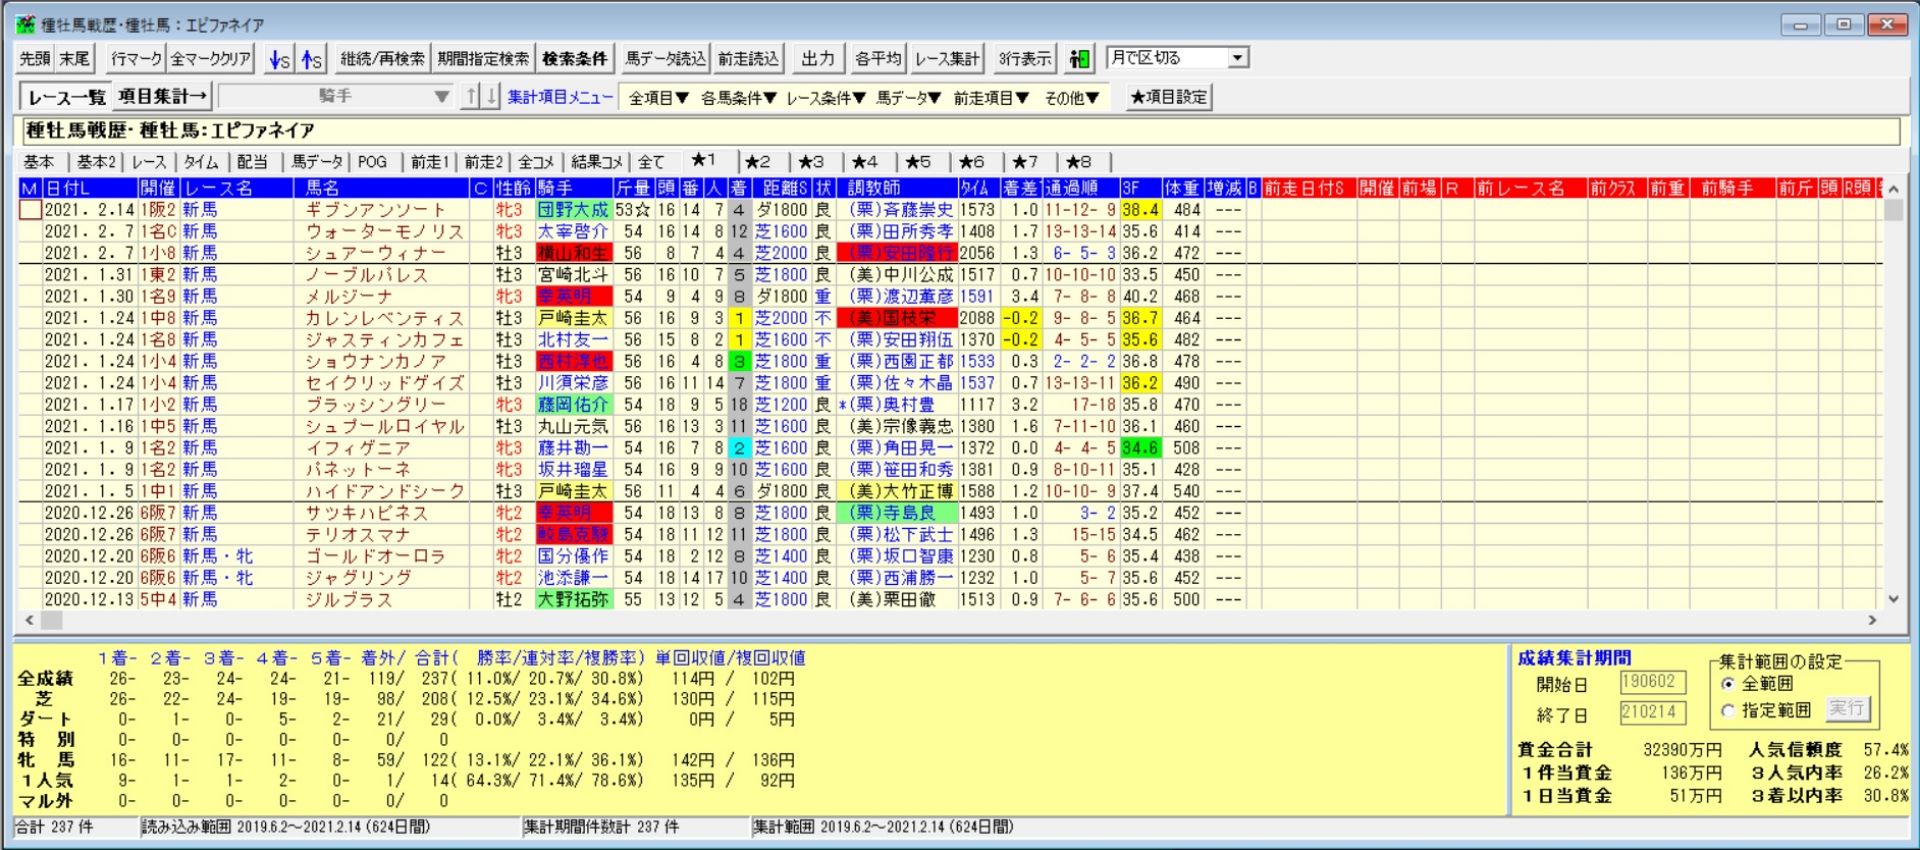Click trainer cell (美)国枝栄
This screenshot has width=1920, height=850.
[897, 318]
